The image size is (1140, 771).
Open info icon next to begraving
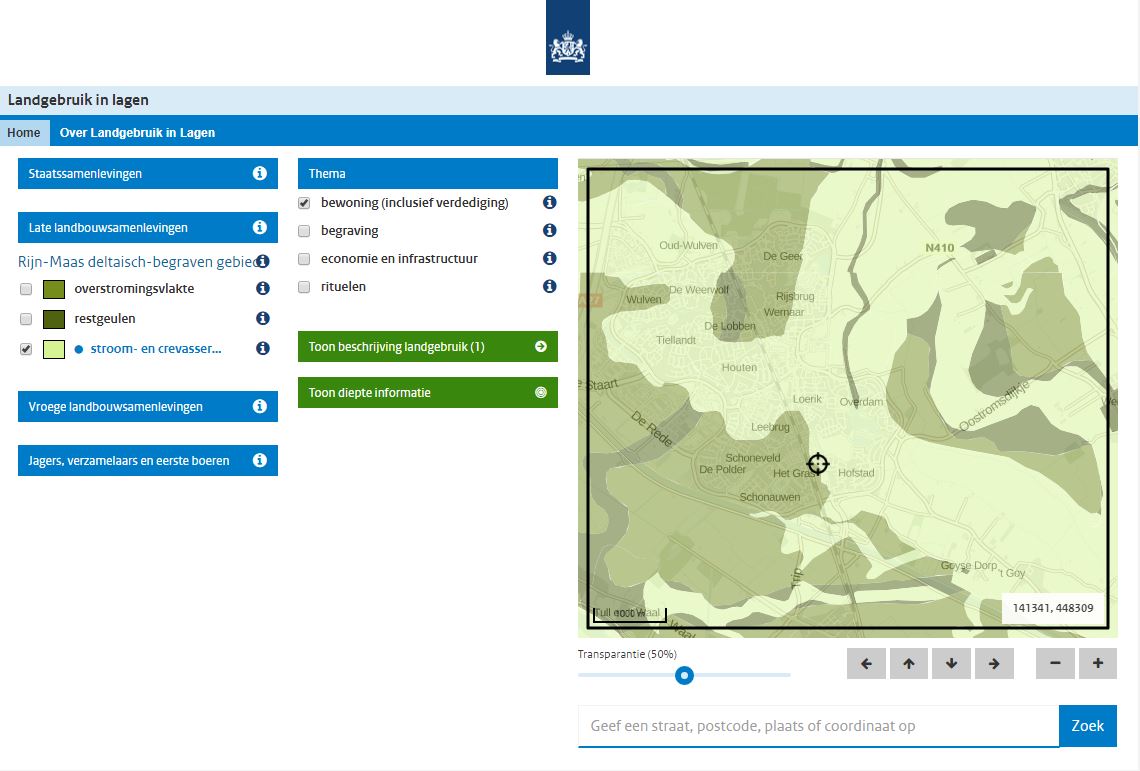point(549,231)
